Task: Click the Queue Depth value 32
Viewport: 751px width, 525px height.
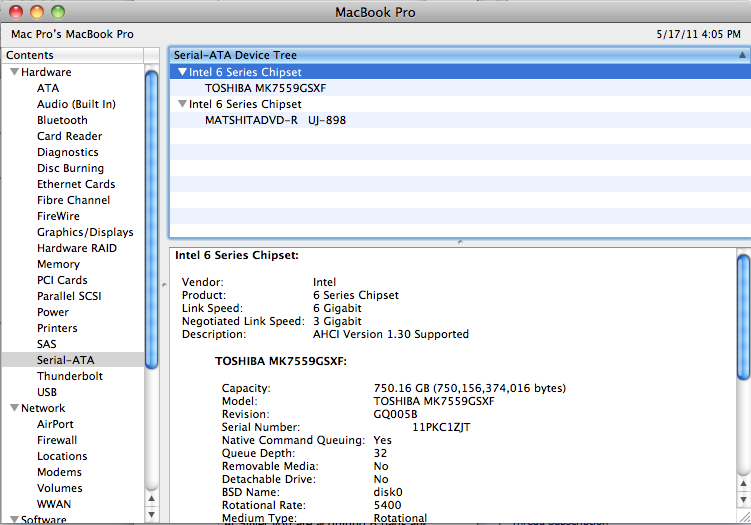Action: click(x=380, y=453)
